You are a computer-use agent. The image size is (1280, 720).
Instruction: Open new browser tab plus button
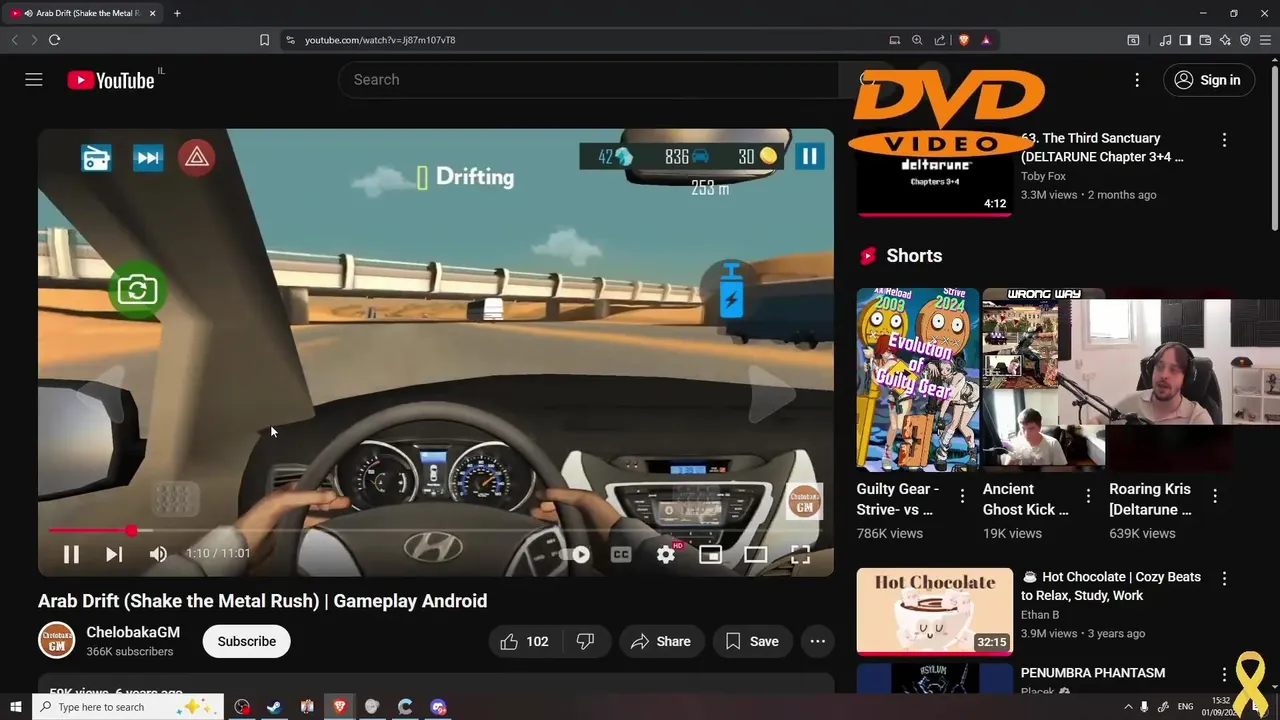(x=177, y=13)
